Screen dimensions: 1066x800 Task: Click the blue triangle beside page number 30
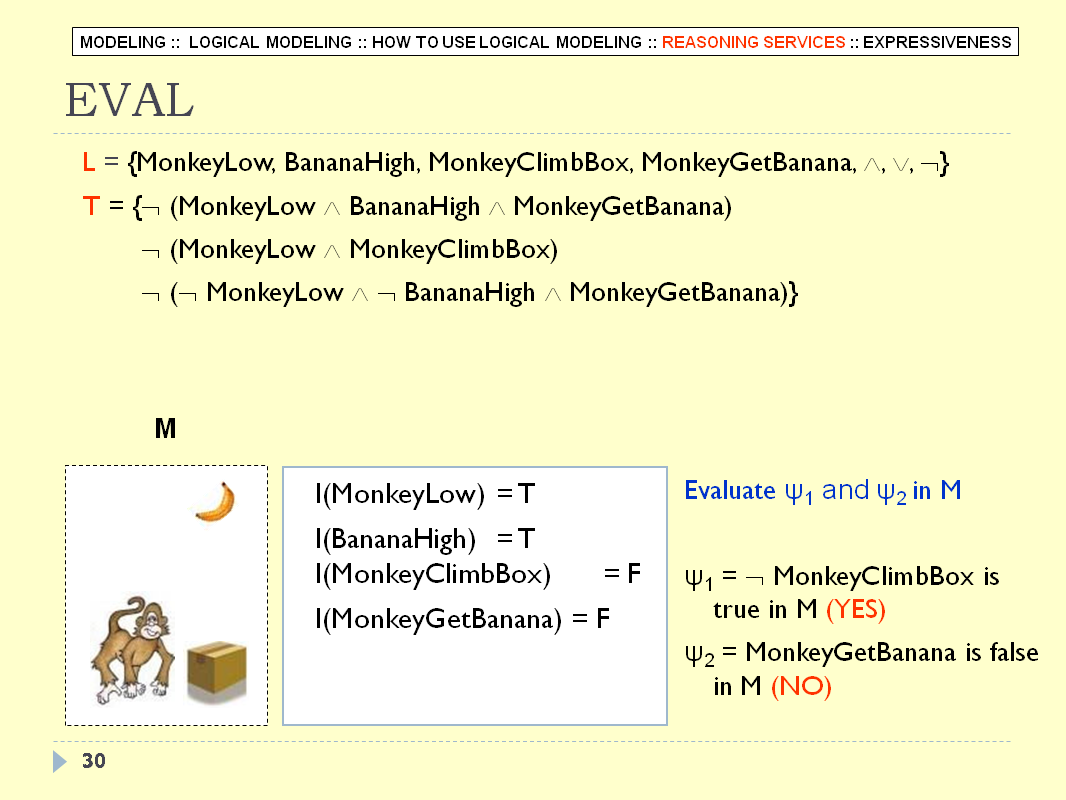[60, 761]
